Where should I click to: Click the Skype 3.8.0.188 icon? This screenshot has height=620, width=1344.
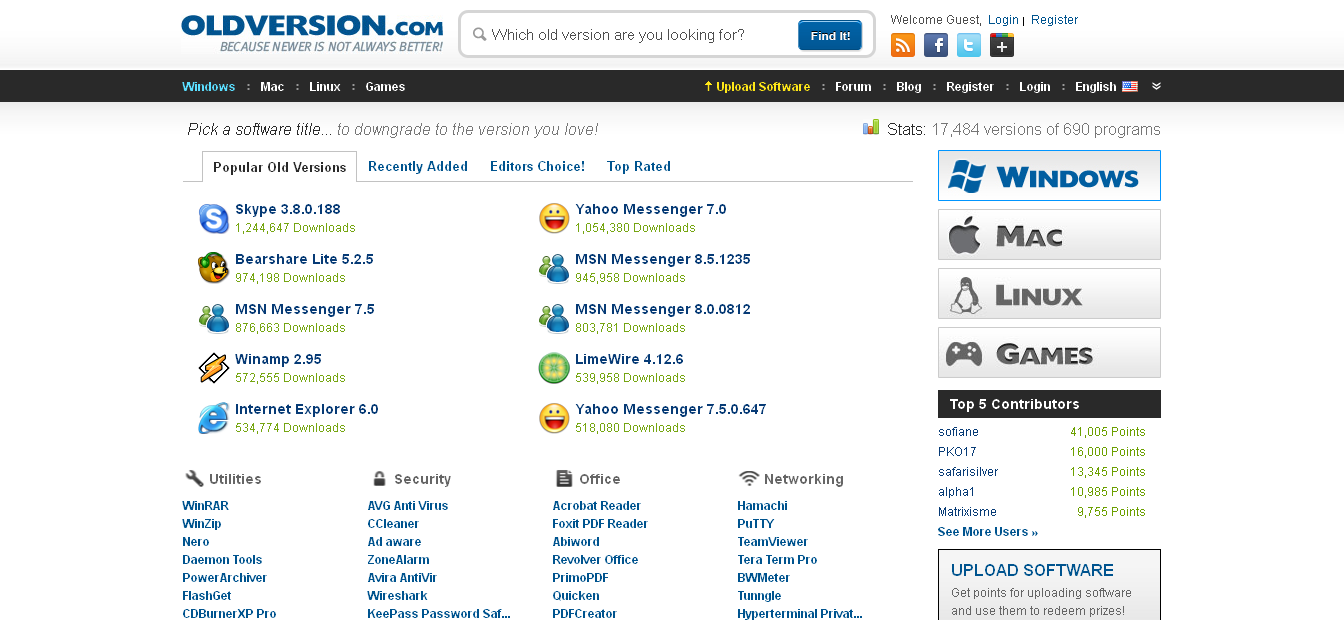213,218
